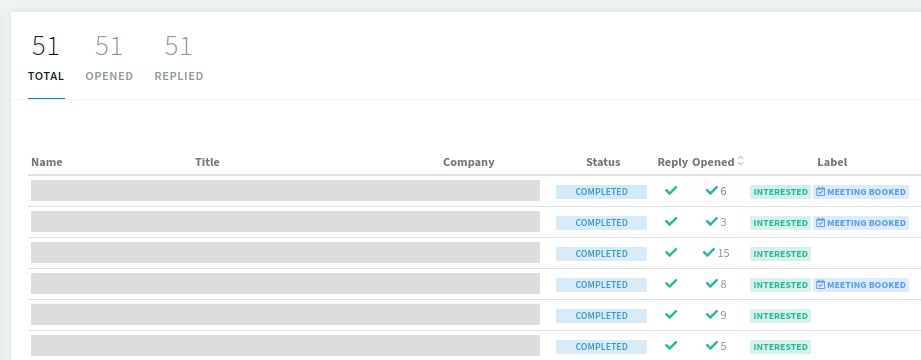921x360 pixels.
Task: Click opened checkmark next to count 6
Action: point(712,190)
